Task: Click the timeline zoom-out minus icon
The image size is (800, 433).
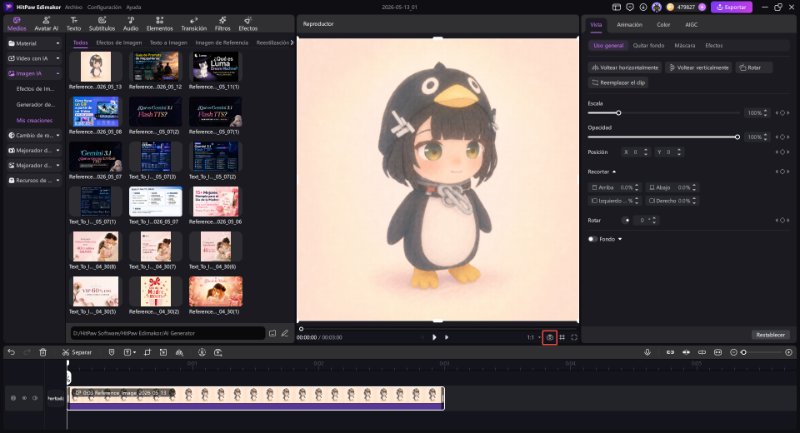Action: (x=734, y=352)
